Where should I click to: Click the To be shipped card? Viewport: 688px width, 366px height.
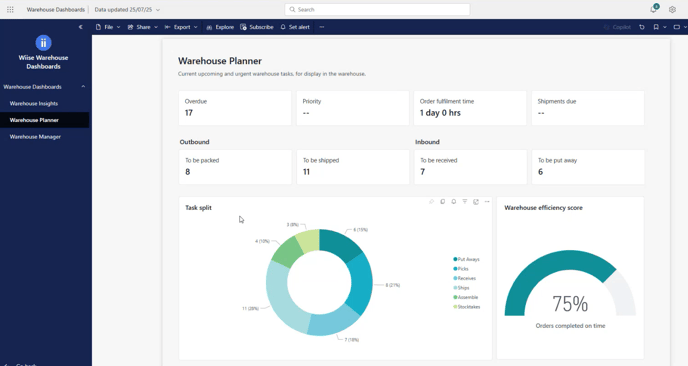coord(353,167)
